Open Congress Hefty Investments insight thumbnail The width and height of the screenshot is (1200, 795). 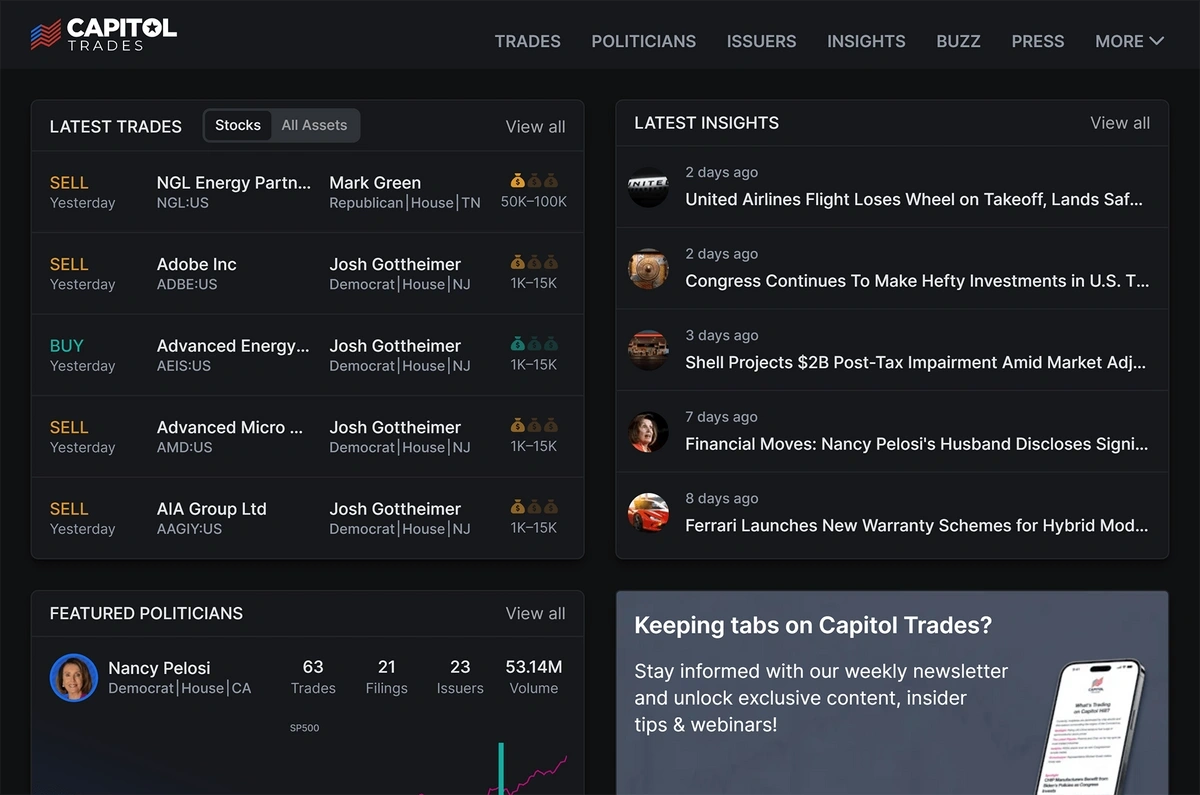tap(648, 269)
